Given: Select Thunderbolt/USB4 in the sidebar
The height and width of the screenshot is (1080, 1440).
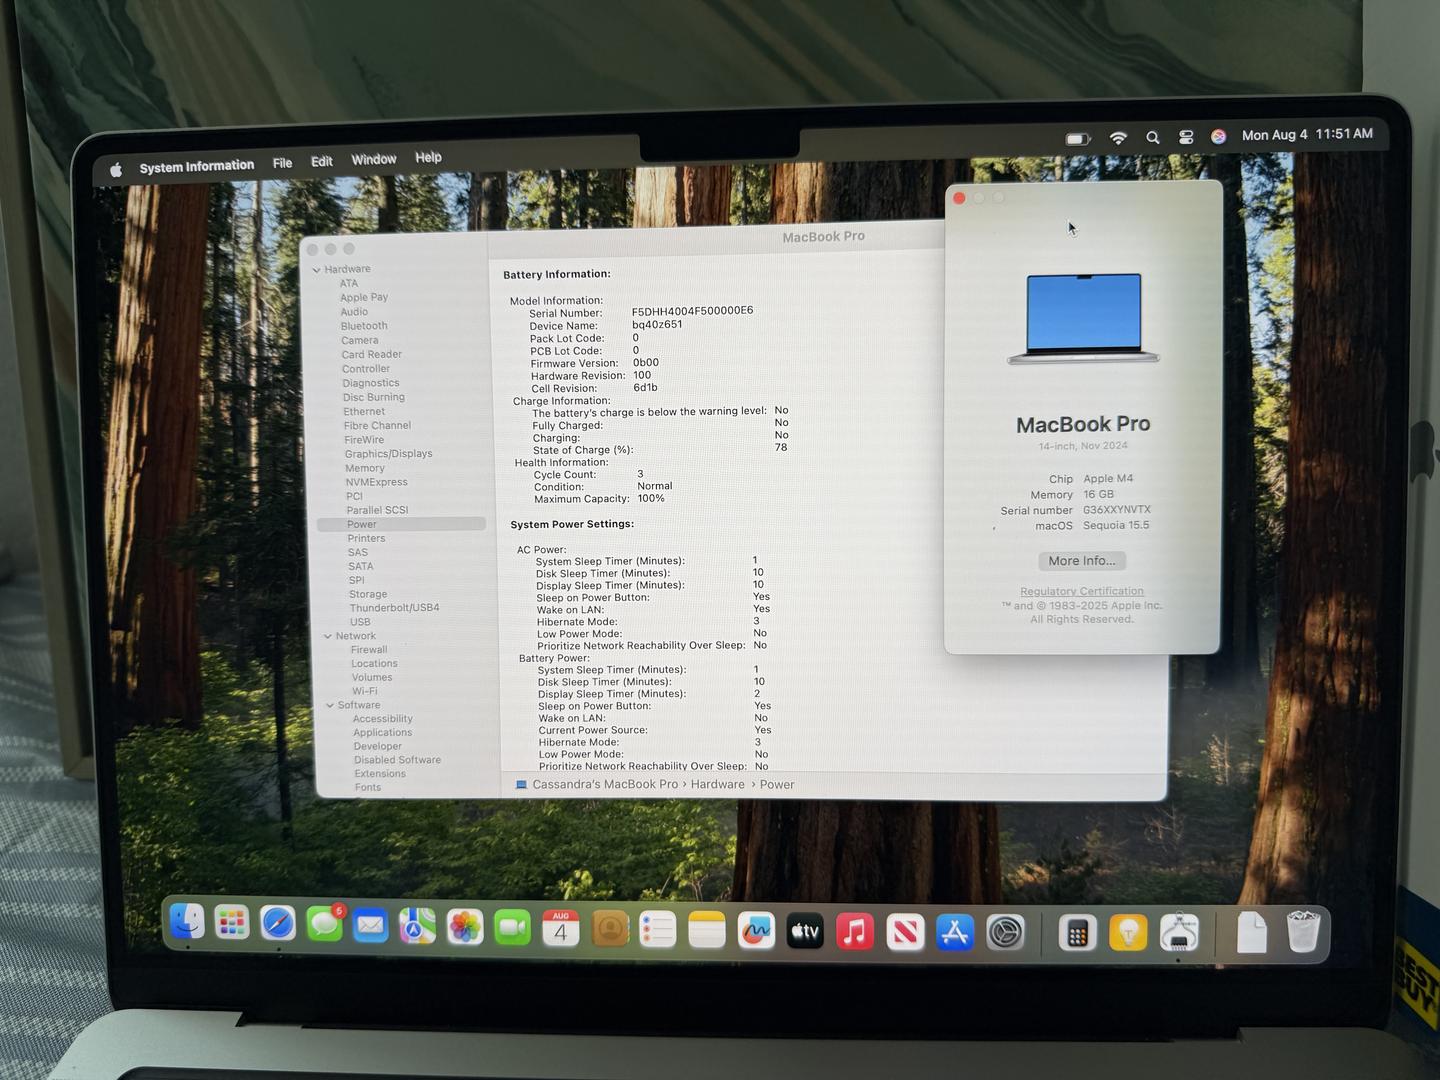Looking at the screenshot, I should click(395, 608).
